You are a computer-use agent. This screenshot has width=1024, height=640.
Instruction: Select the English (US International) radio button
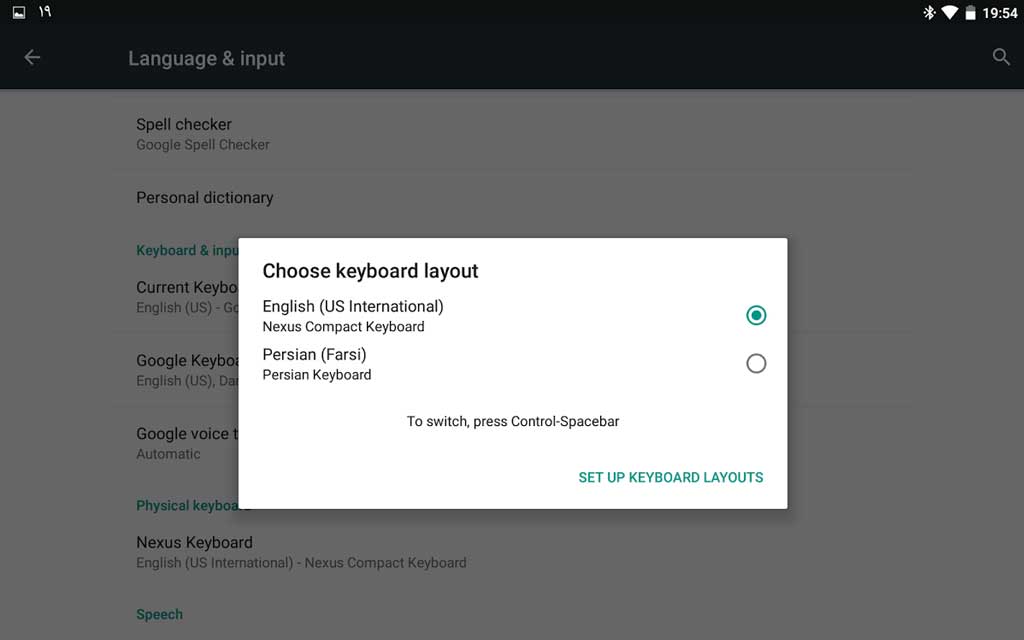coord(756,315)
